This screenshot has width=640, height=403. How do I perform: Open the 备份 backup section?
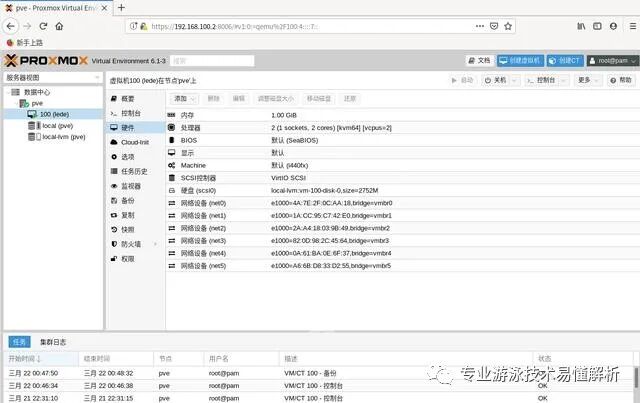coord(127,200)
